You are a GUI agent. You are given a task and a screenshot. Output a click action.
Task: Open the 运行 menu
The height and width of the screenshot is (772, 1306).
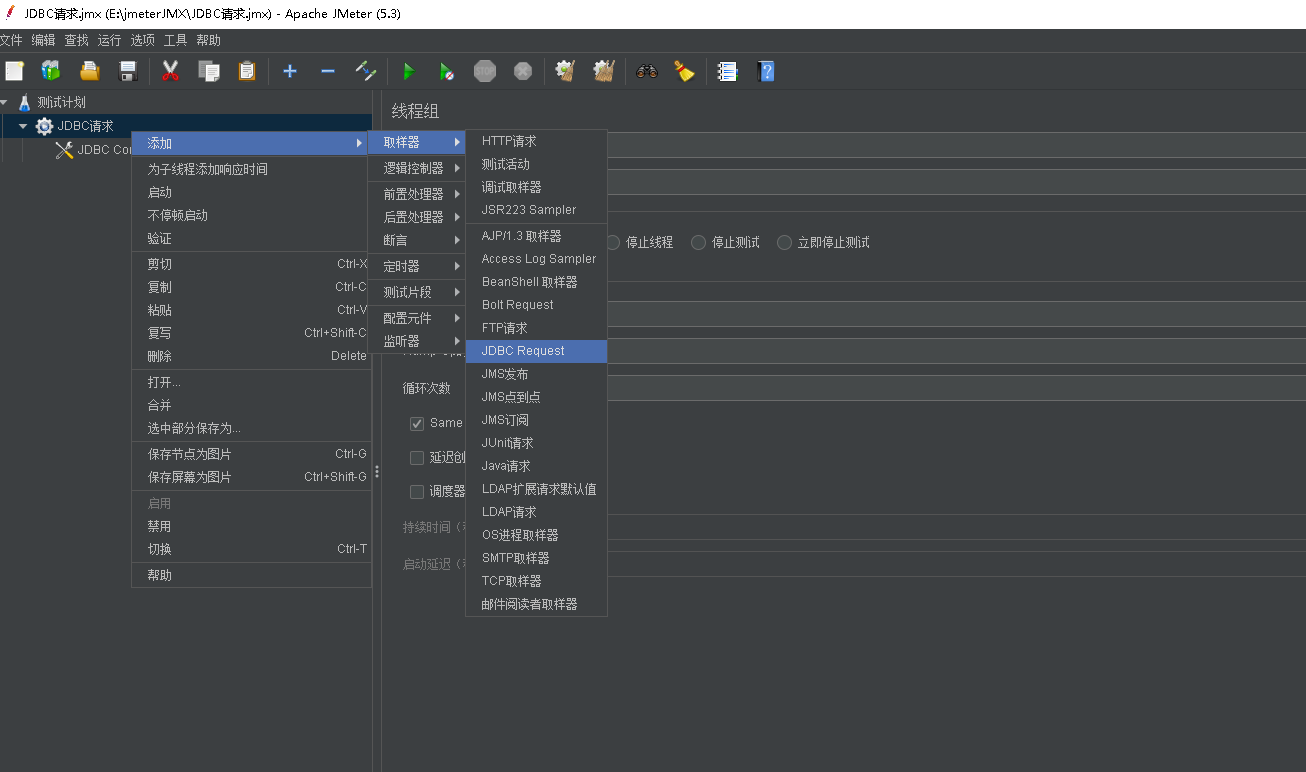109,40
